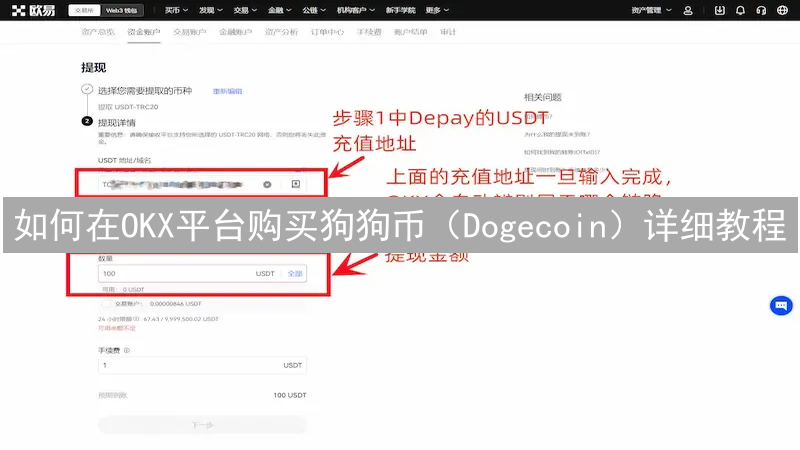
Task: Open the 为什么我的提现未到账 question
Action: 557,135
